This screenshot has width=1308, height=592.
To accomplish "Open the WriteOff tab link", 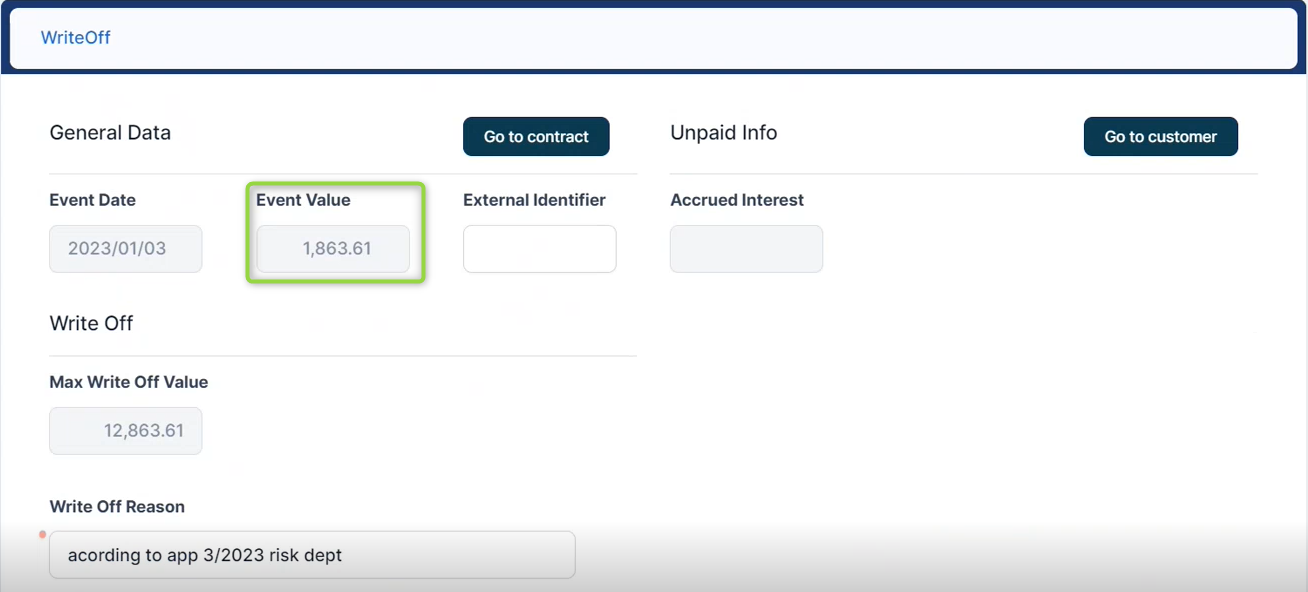I will coord(75,38).
